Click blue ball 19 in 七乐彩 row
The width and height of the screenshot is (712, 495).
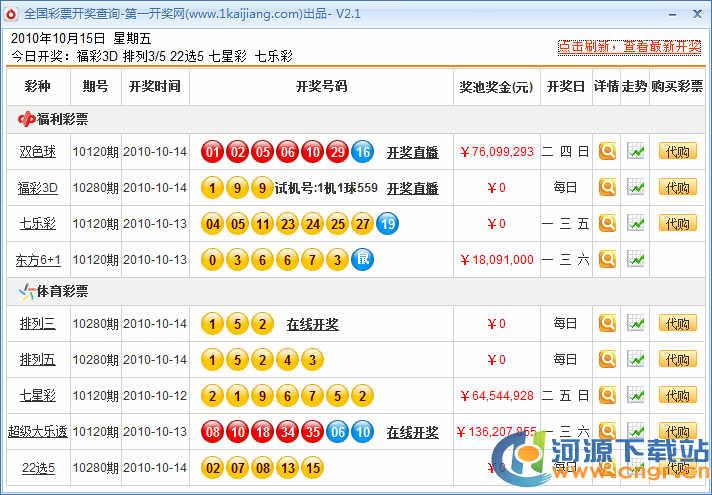[387, 223]
